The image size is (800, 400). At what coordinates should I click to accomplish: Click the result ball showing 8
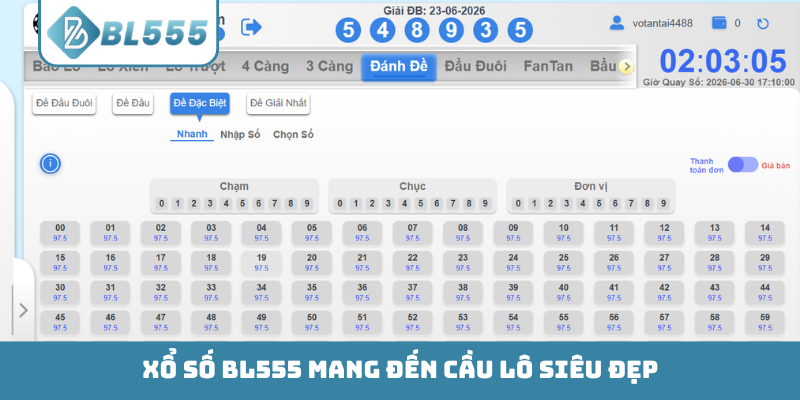point(417,31)
